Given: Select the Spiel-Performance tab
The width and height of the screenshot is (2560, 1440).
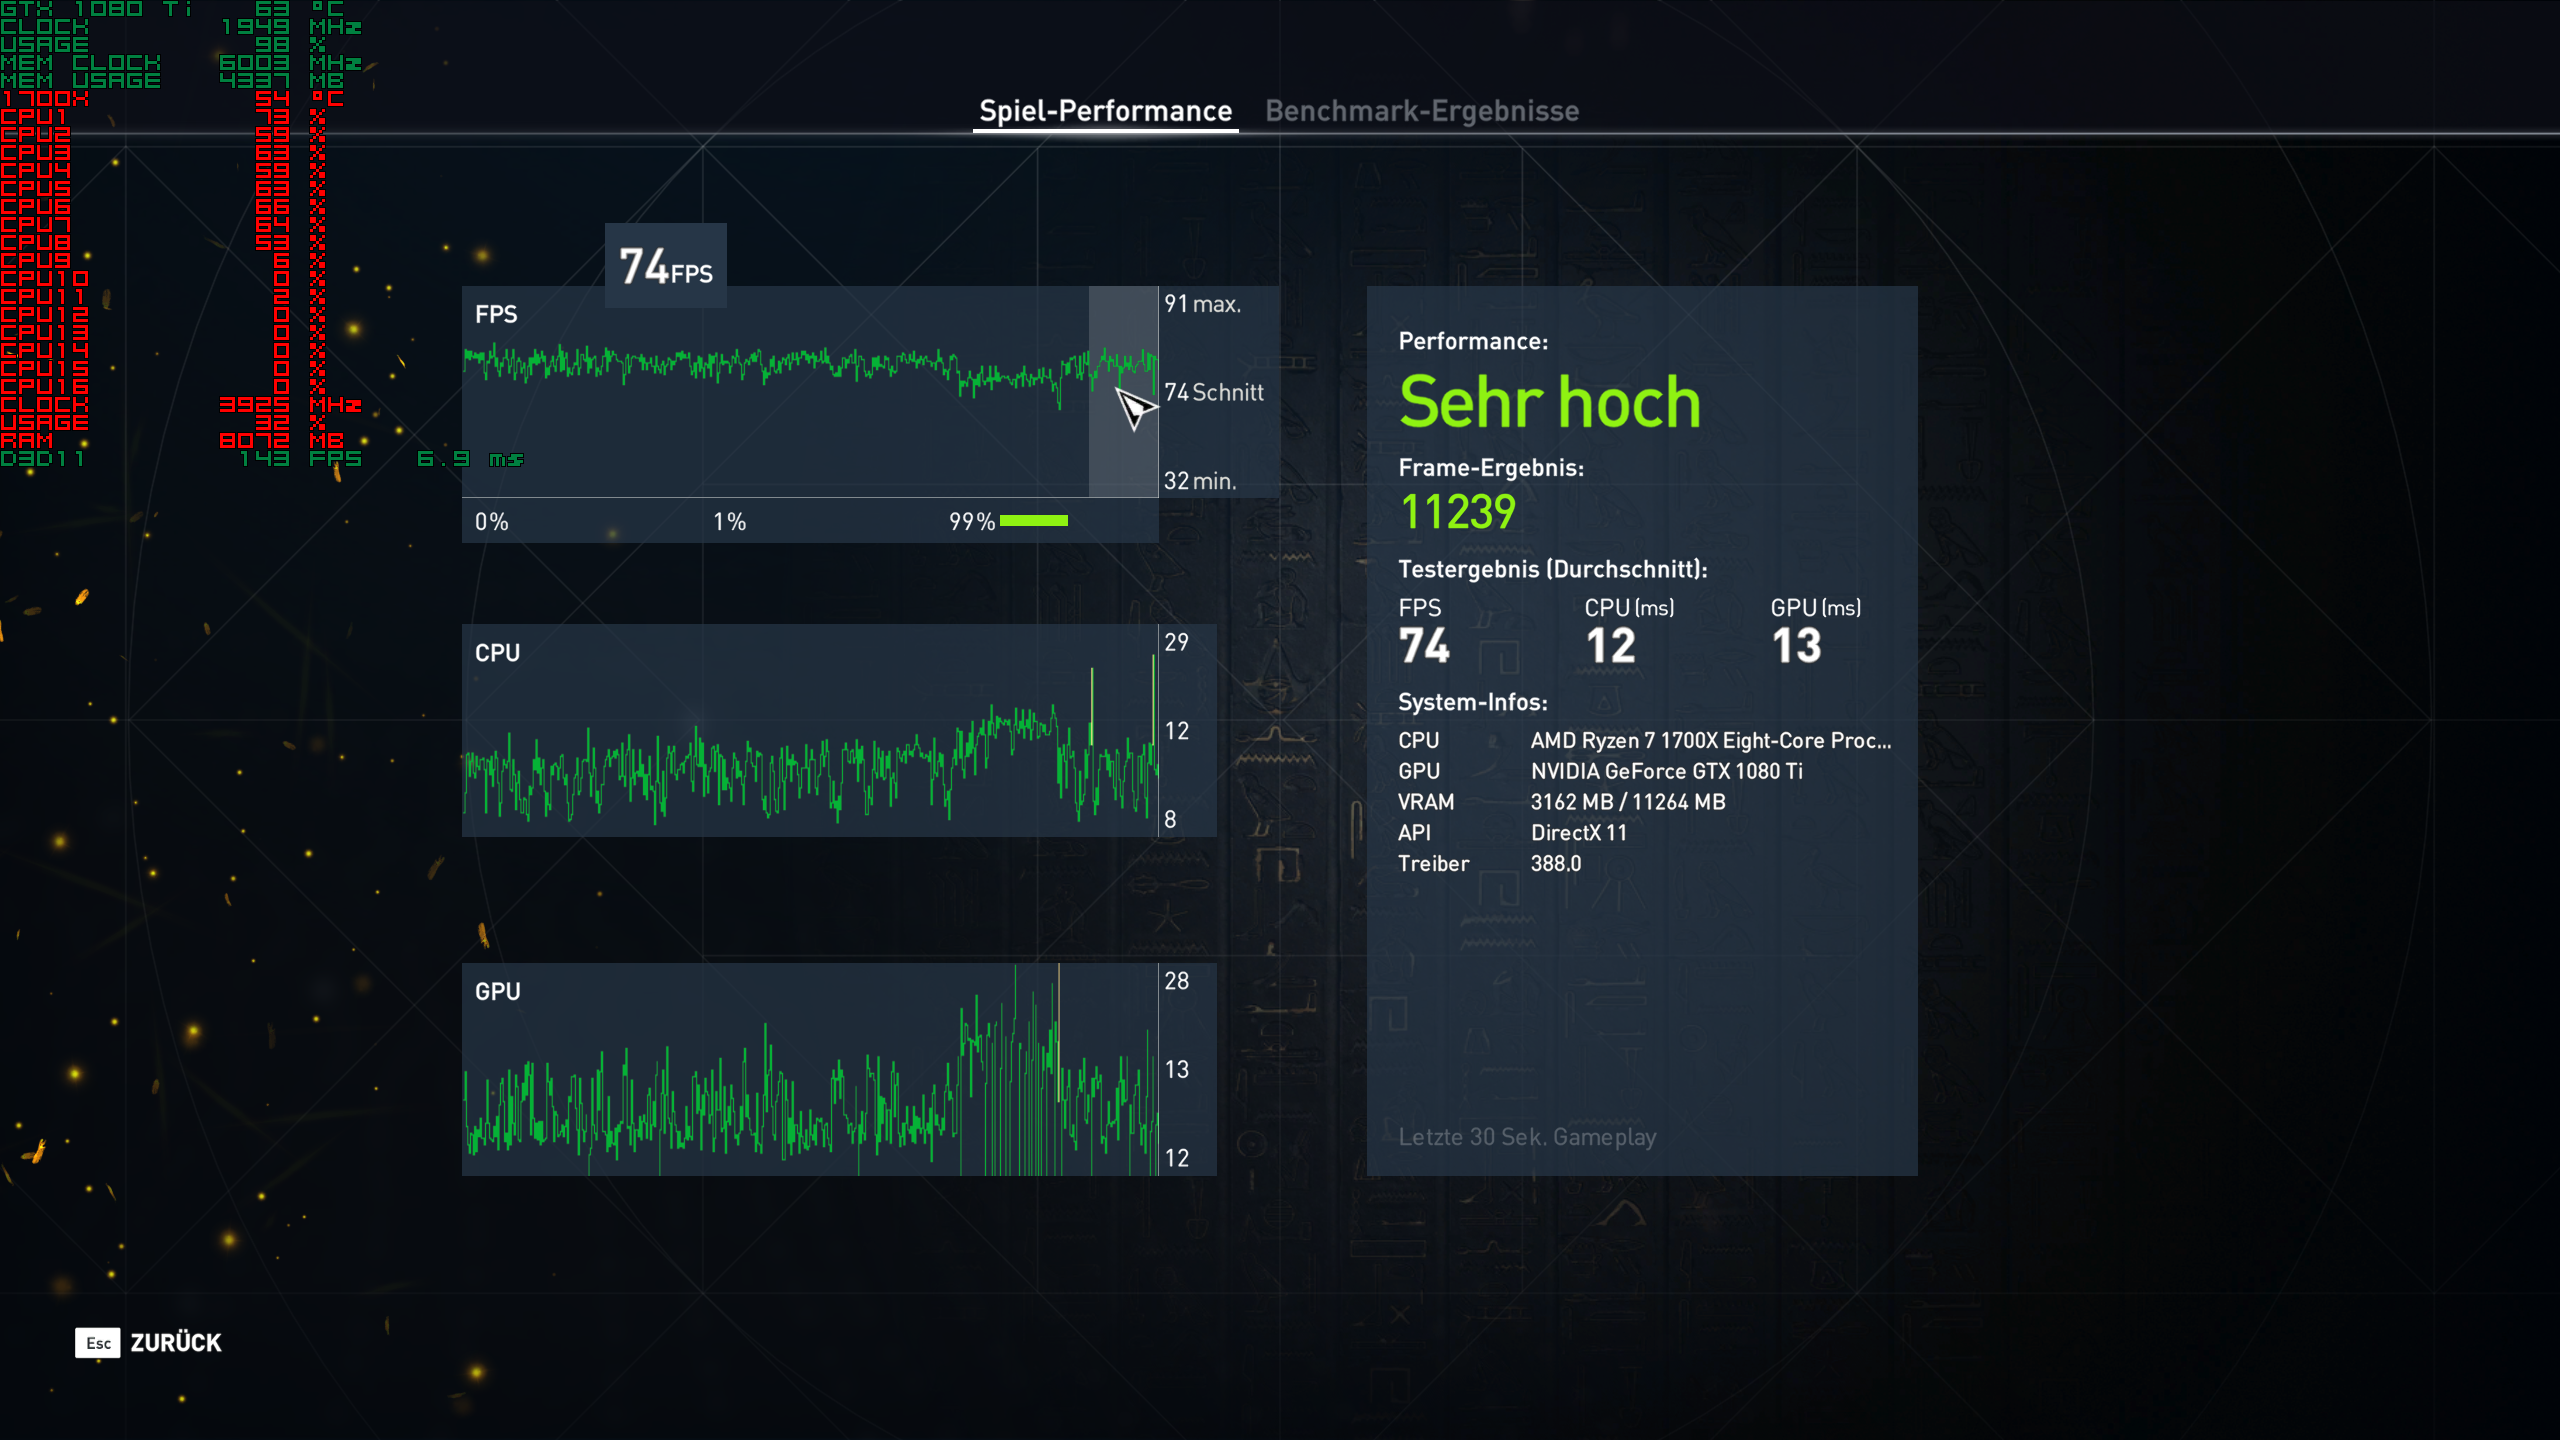Looking at the screenshot, I should coord(1105,111).
